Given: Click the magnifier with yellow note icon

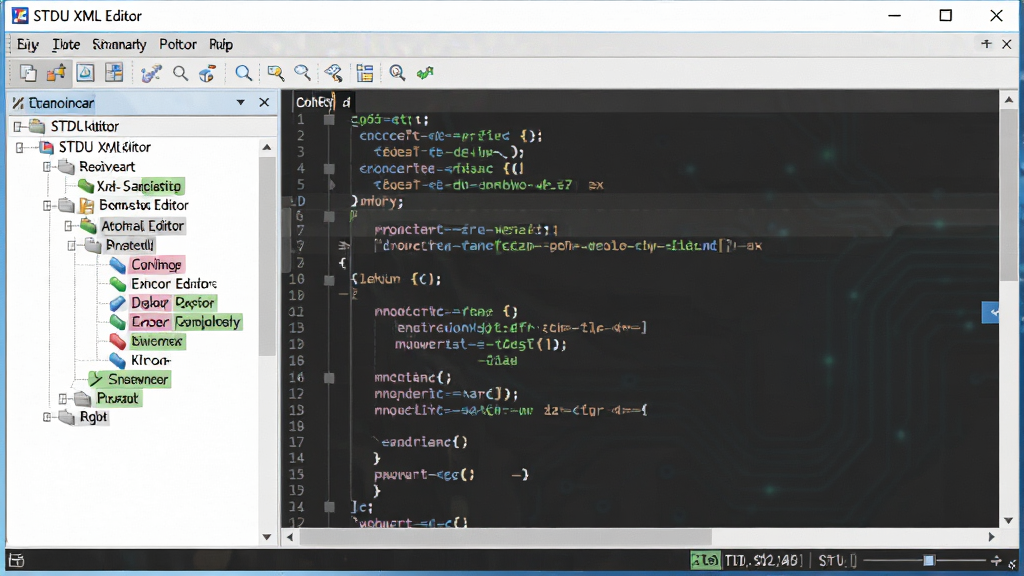Looking at the screenshot, I should [276, 73].
